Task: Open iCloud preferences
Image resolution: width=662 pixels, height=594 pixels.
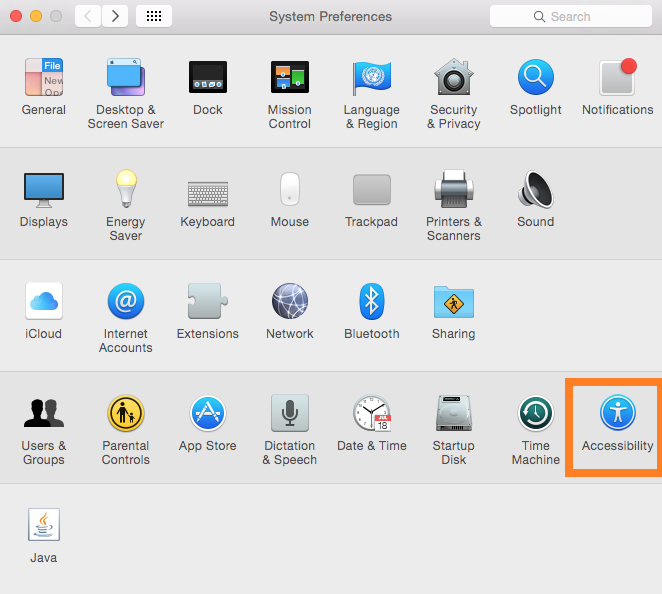Action: [x=43, y=302]
